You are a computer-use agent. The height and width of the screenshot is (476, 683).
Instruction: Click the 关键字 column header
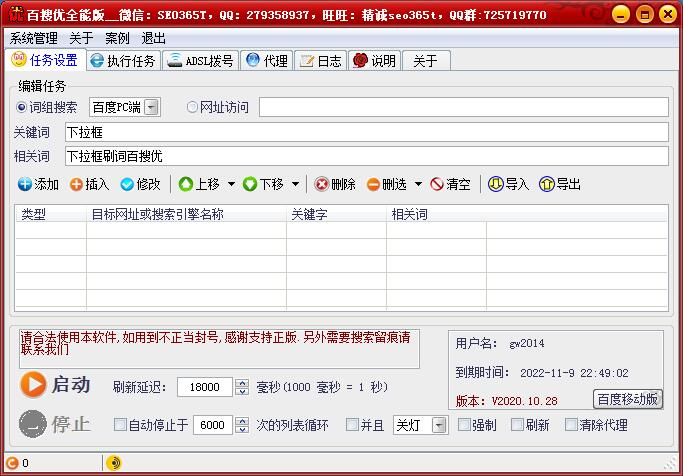pyautogui.click(x=336, y=214)
